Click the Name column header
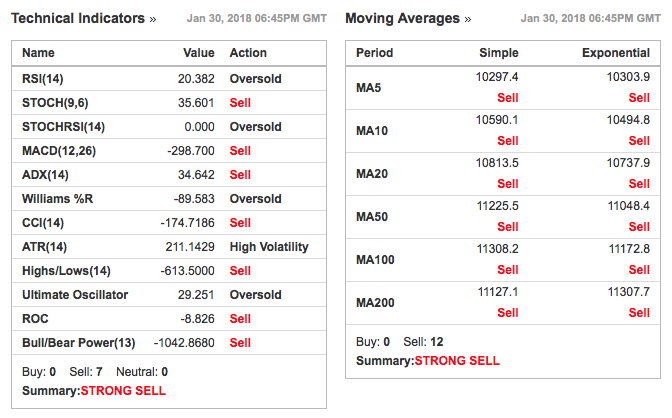672x418 pixels. click(x=38, y=53)
